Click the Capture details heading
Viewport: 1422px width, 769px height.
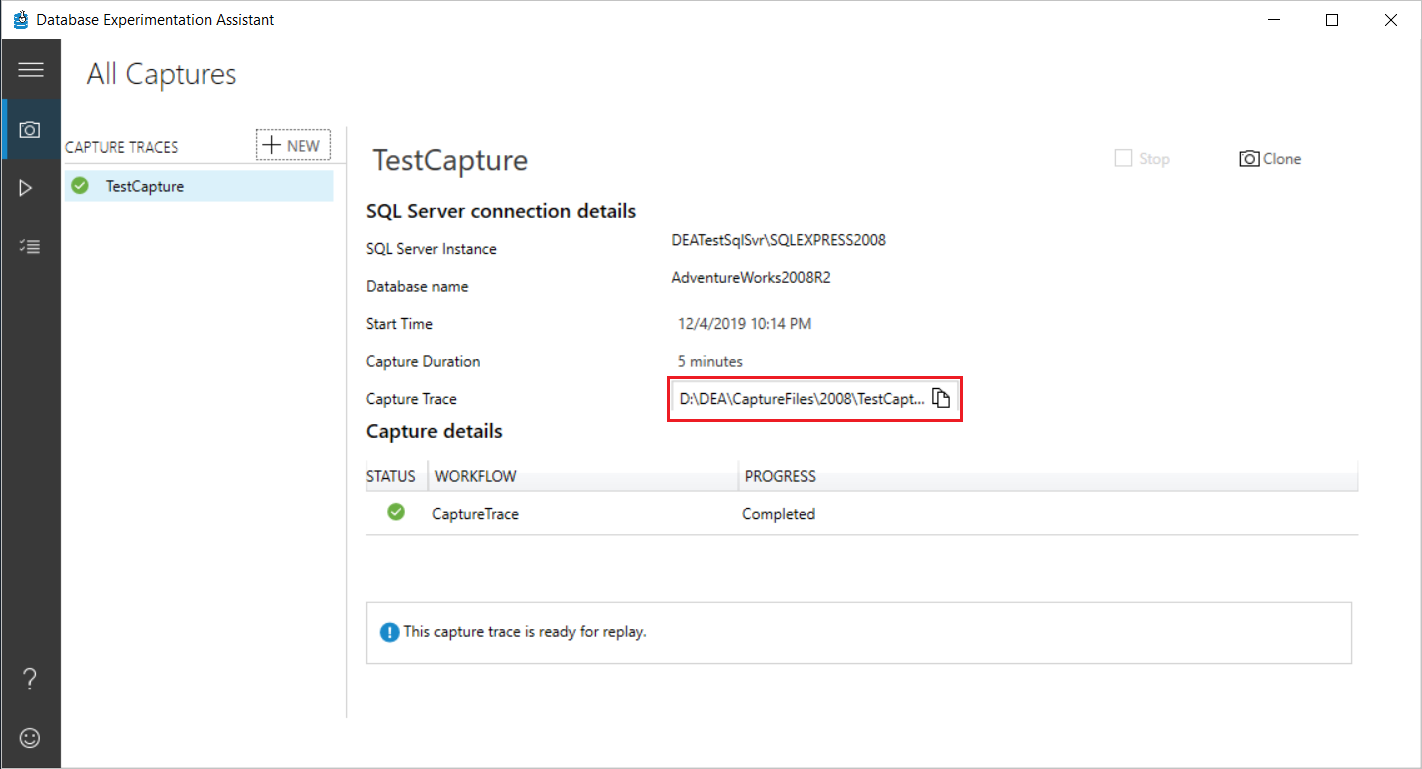[434, 431]
